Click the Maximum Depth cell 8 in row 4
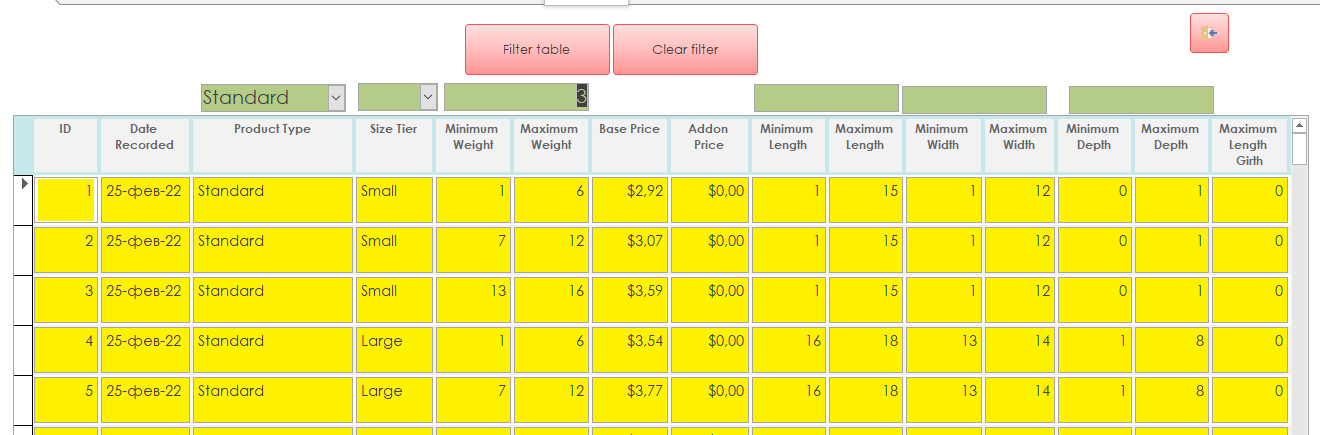Image resolution: width=1320 pixels, height=435 pixels. (1172, 350)
